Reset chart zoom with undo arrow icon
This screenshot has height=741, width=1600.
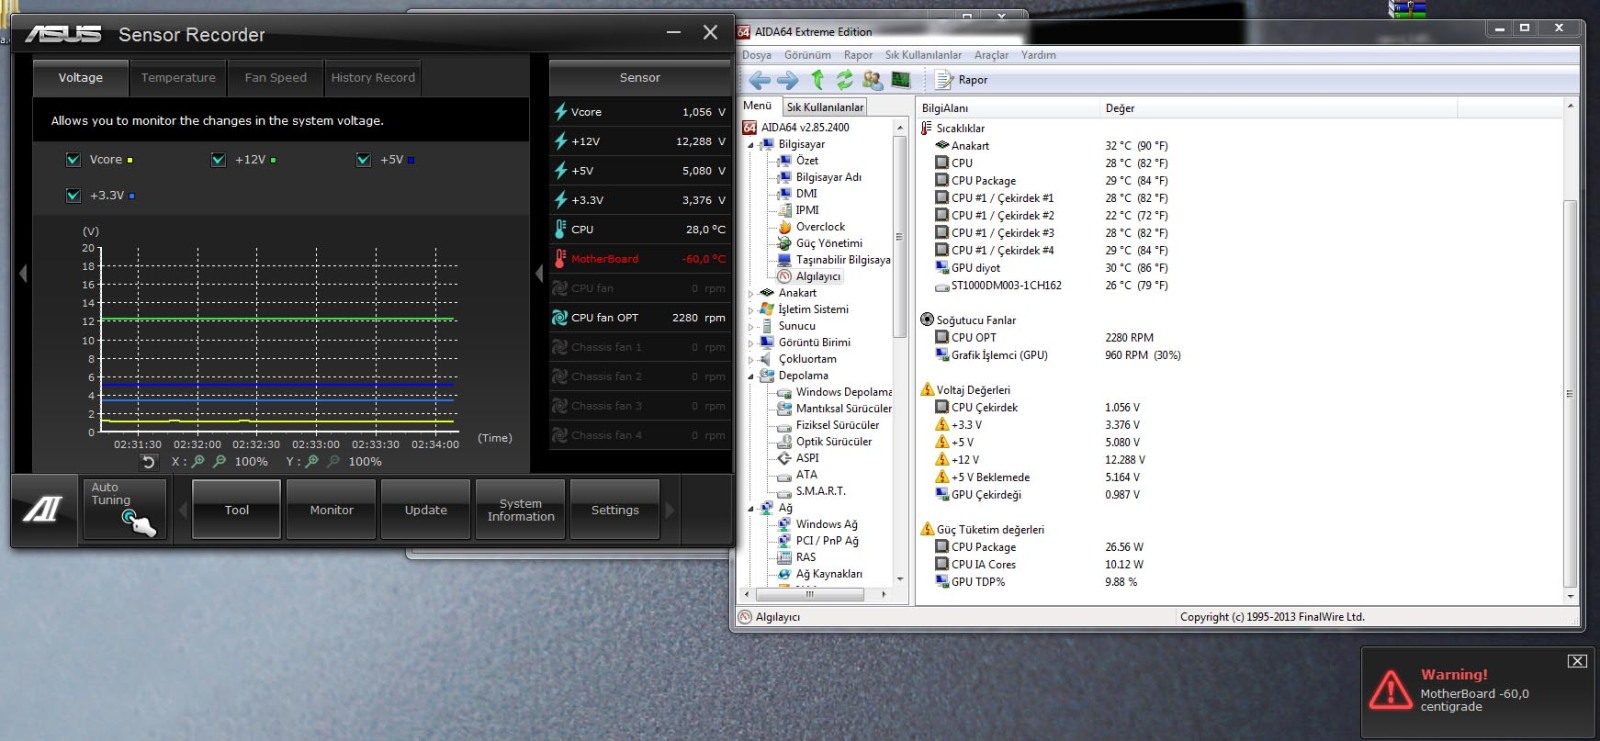pos(149,461)
